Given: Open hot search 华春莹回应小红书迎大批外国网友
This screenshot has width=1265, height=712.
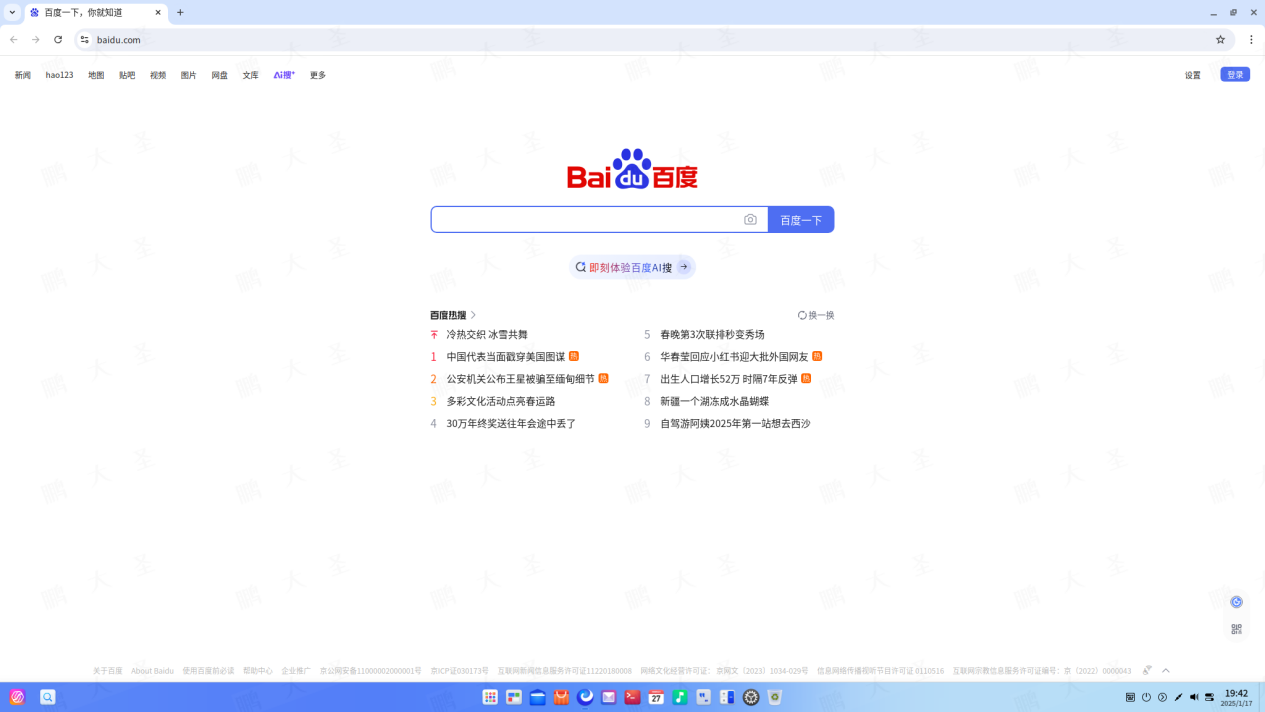Looking at the screenshot, I should pos(734,357).
